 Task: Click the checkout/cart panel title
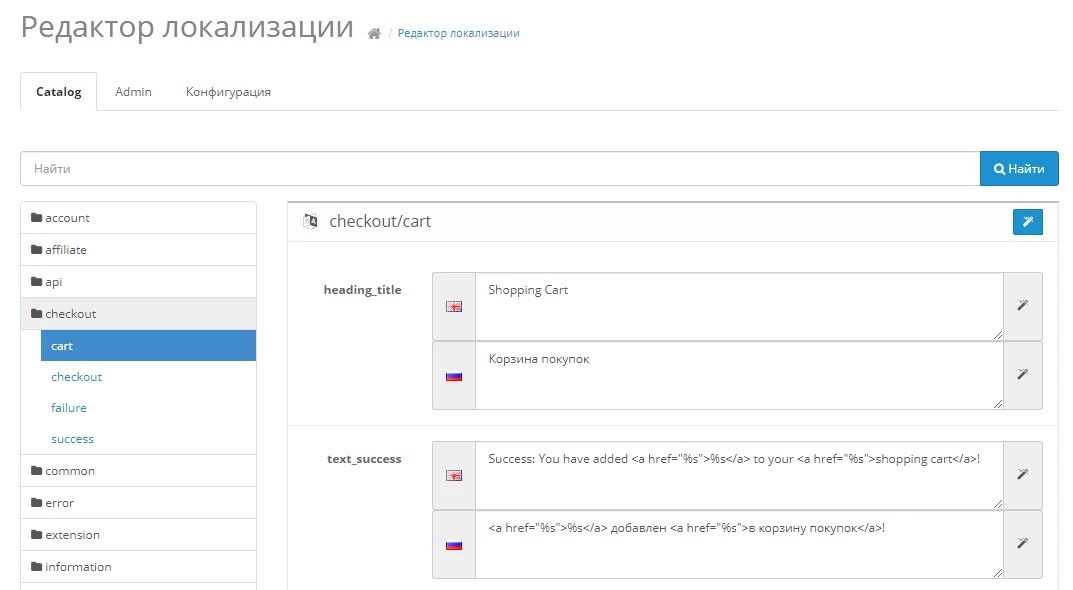click(x=380, y=221)
